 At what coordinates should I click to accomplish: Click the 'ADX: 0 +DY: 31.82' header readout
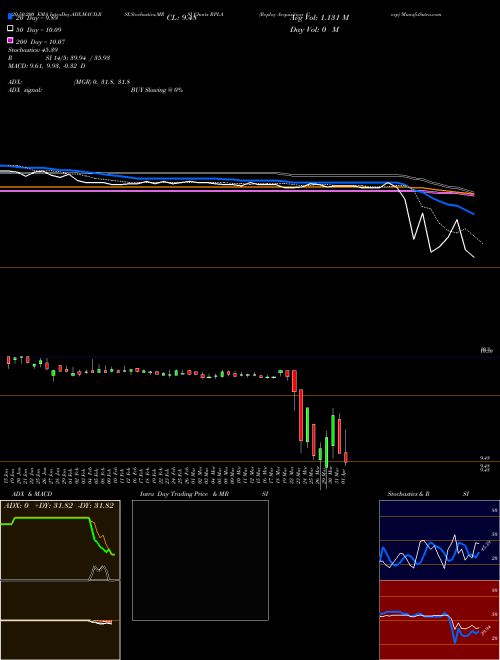(x=59, y=506)
